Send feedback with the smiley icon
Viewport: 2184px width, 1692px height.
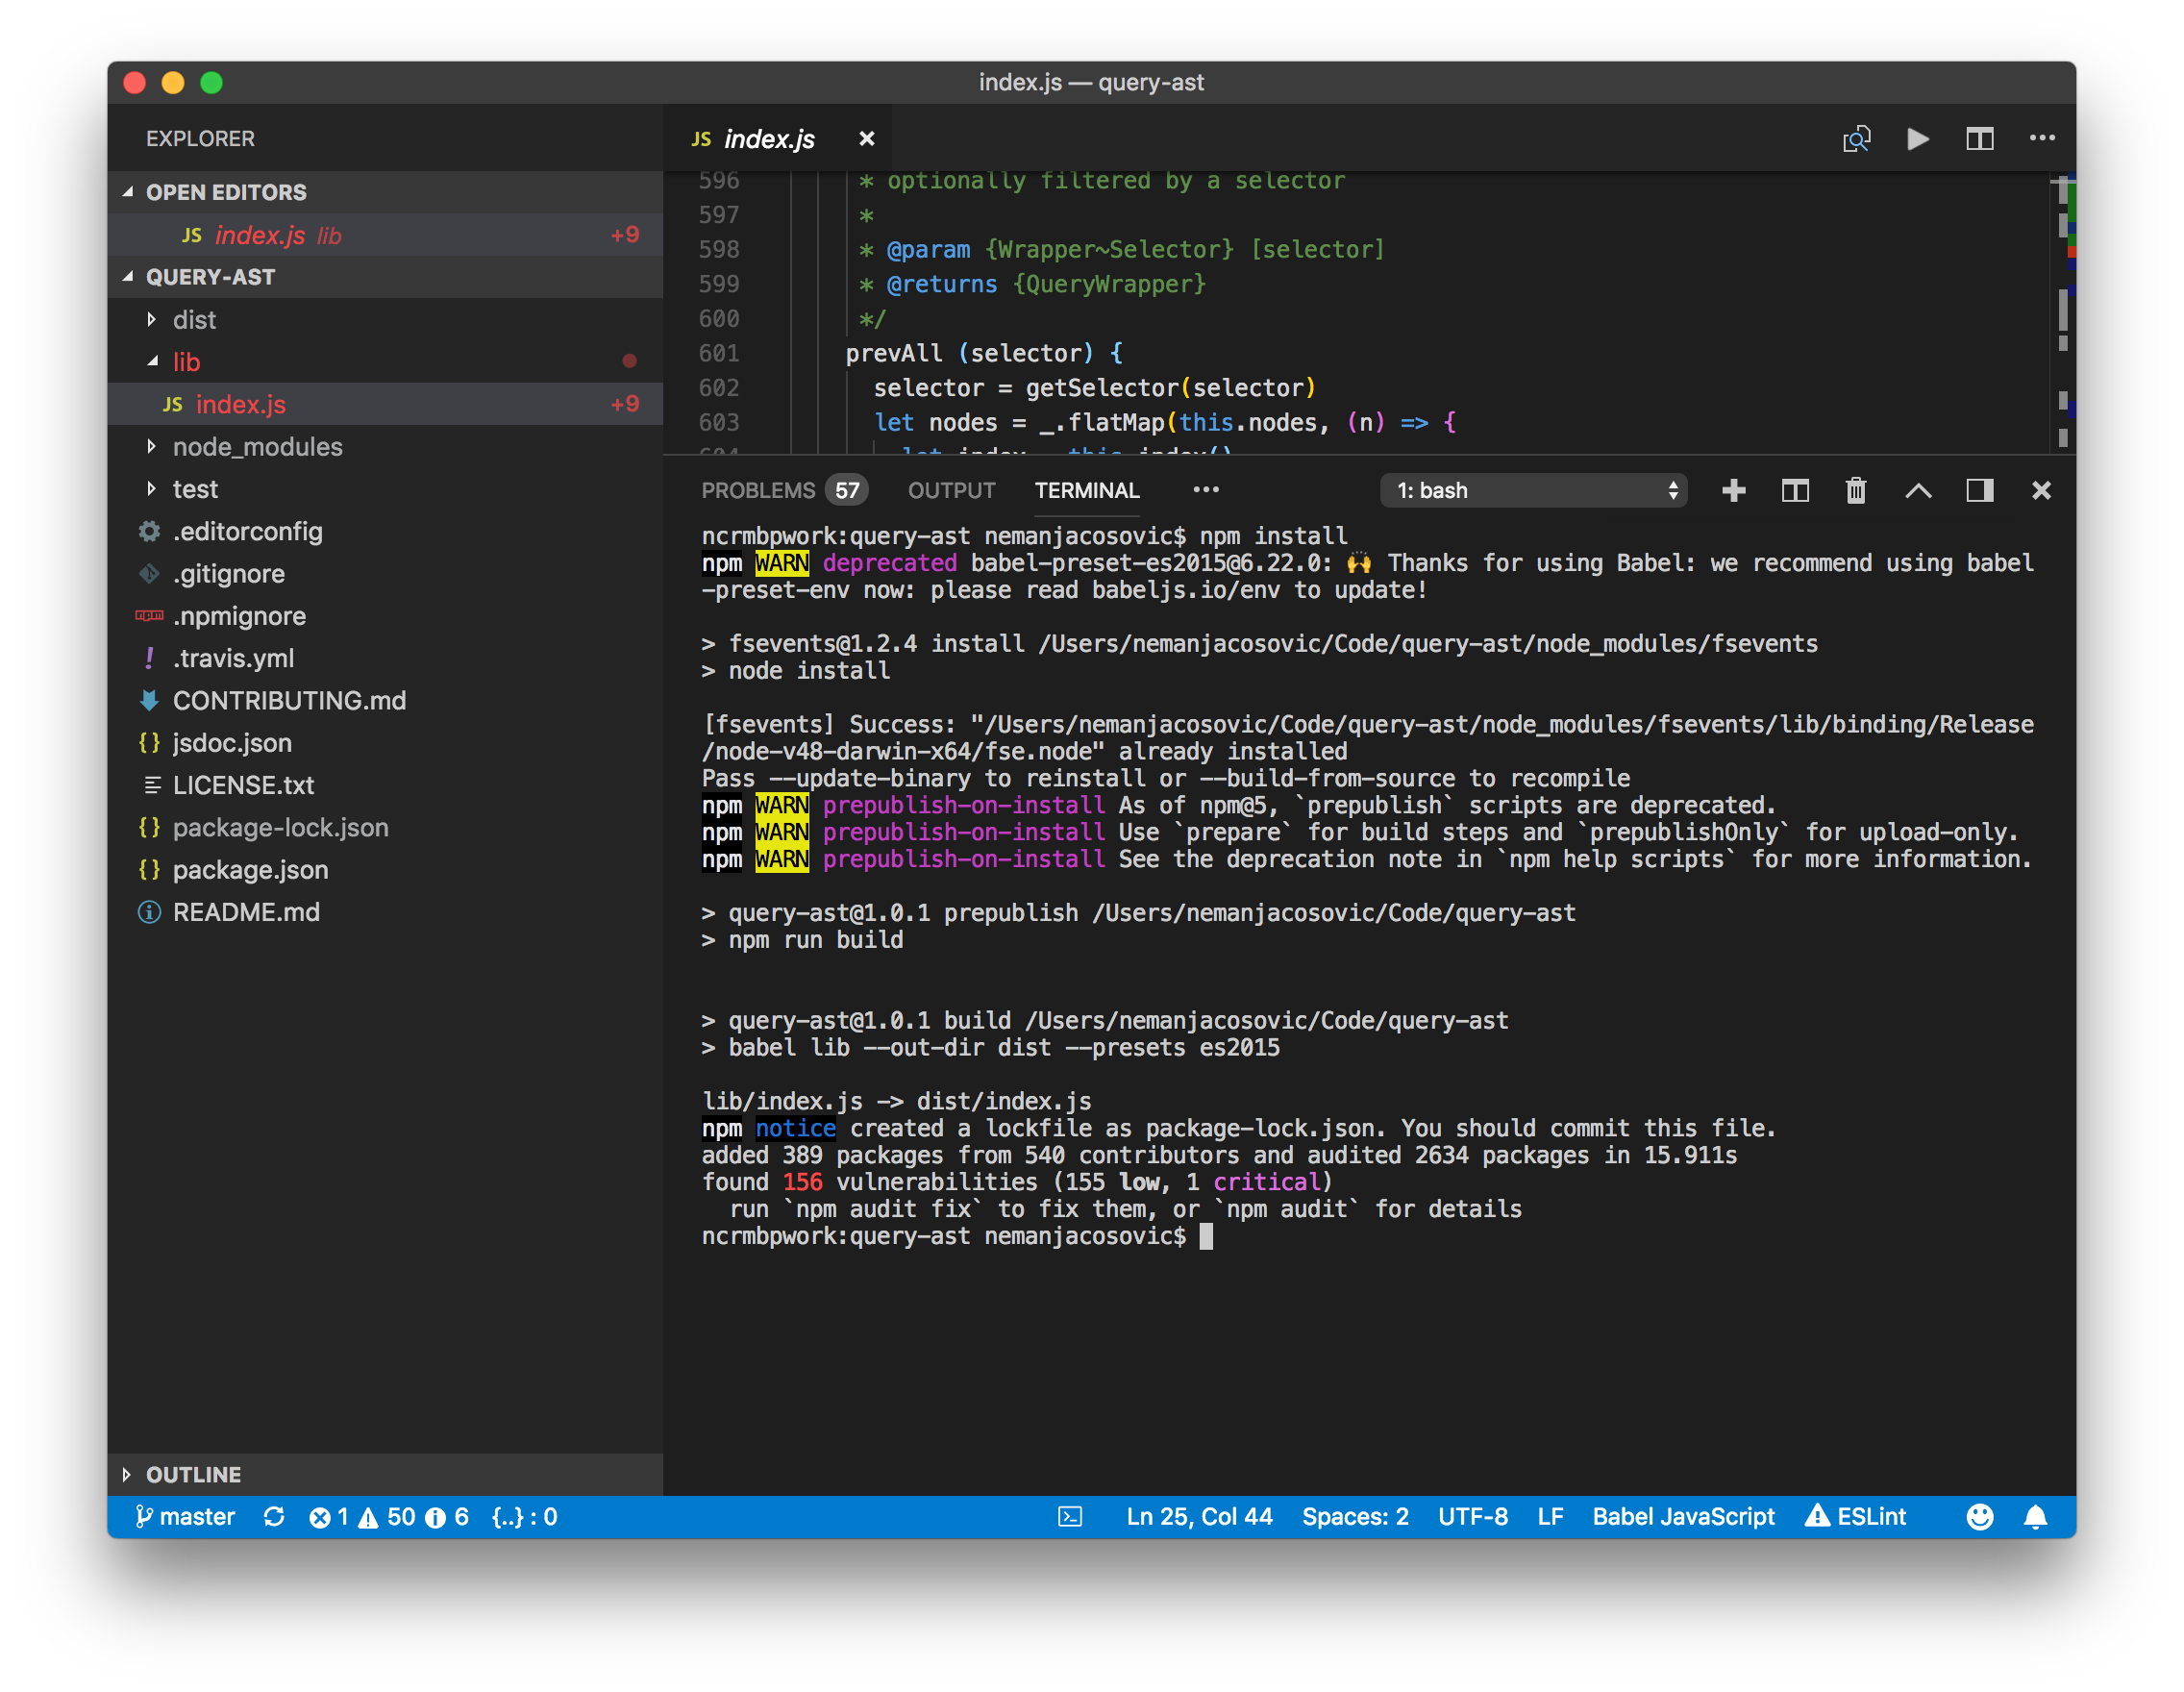click(1981, 1516)
